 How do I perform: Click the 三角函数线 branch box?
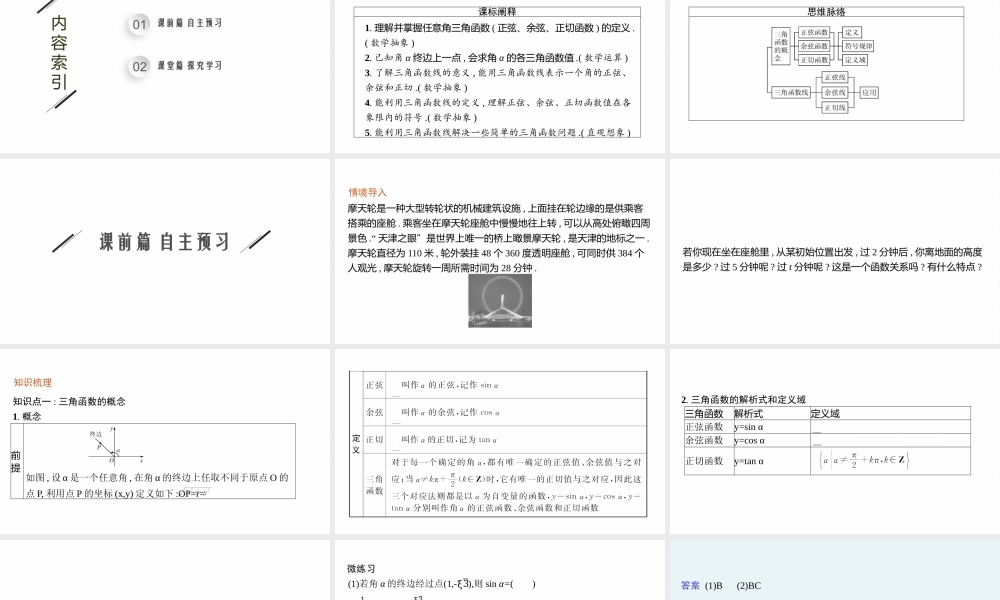(x=790, y=92)
